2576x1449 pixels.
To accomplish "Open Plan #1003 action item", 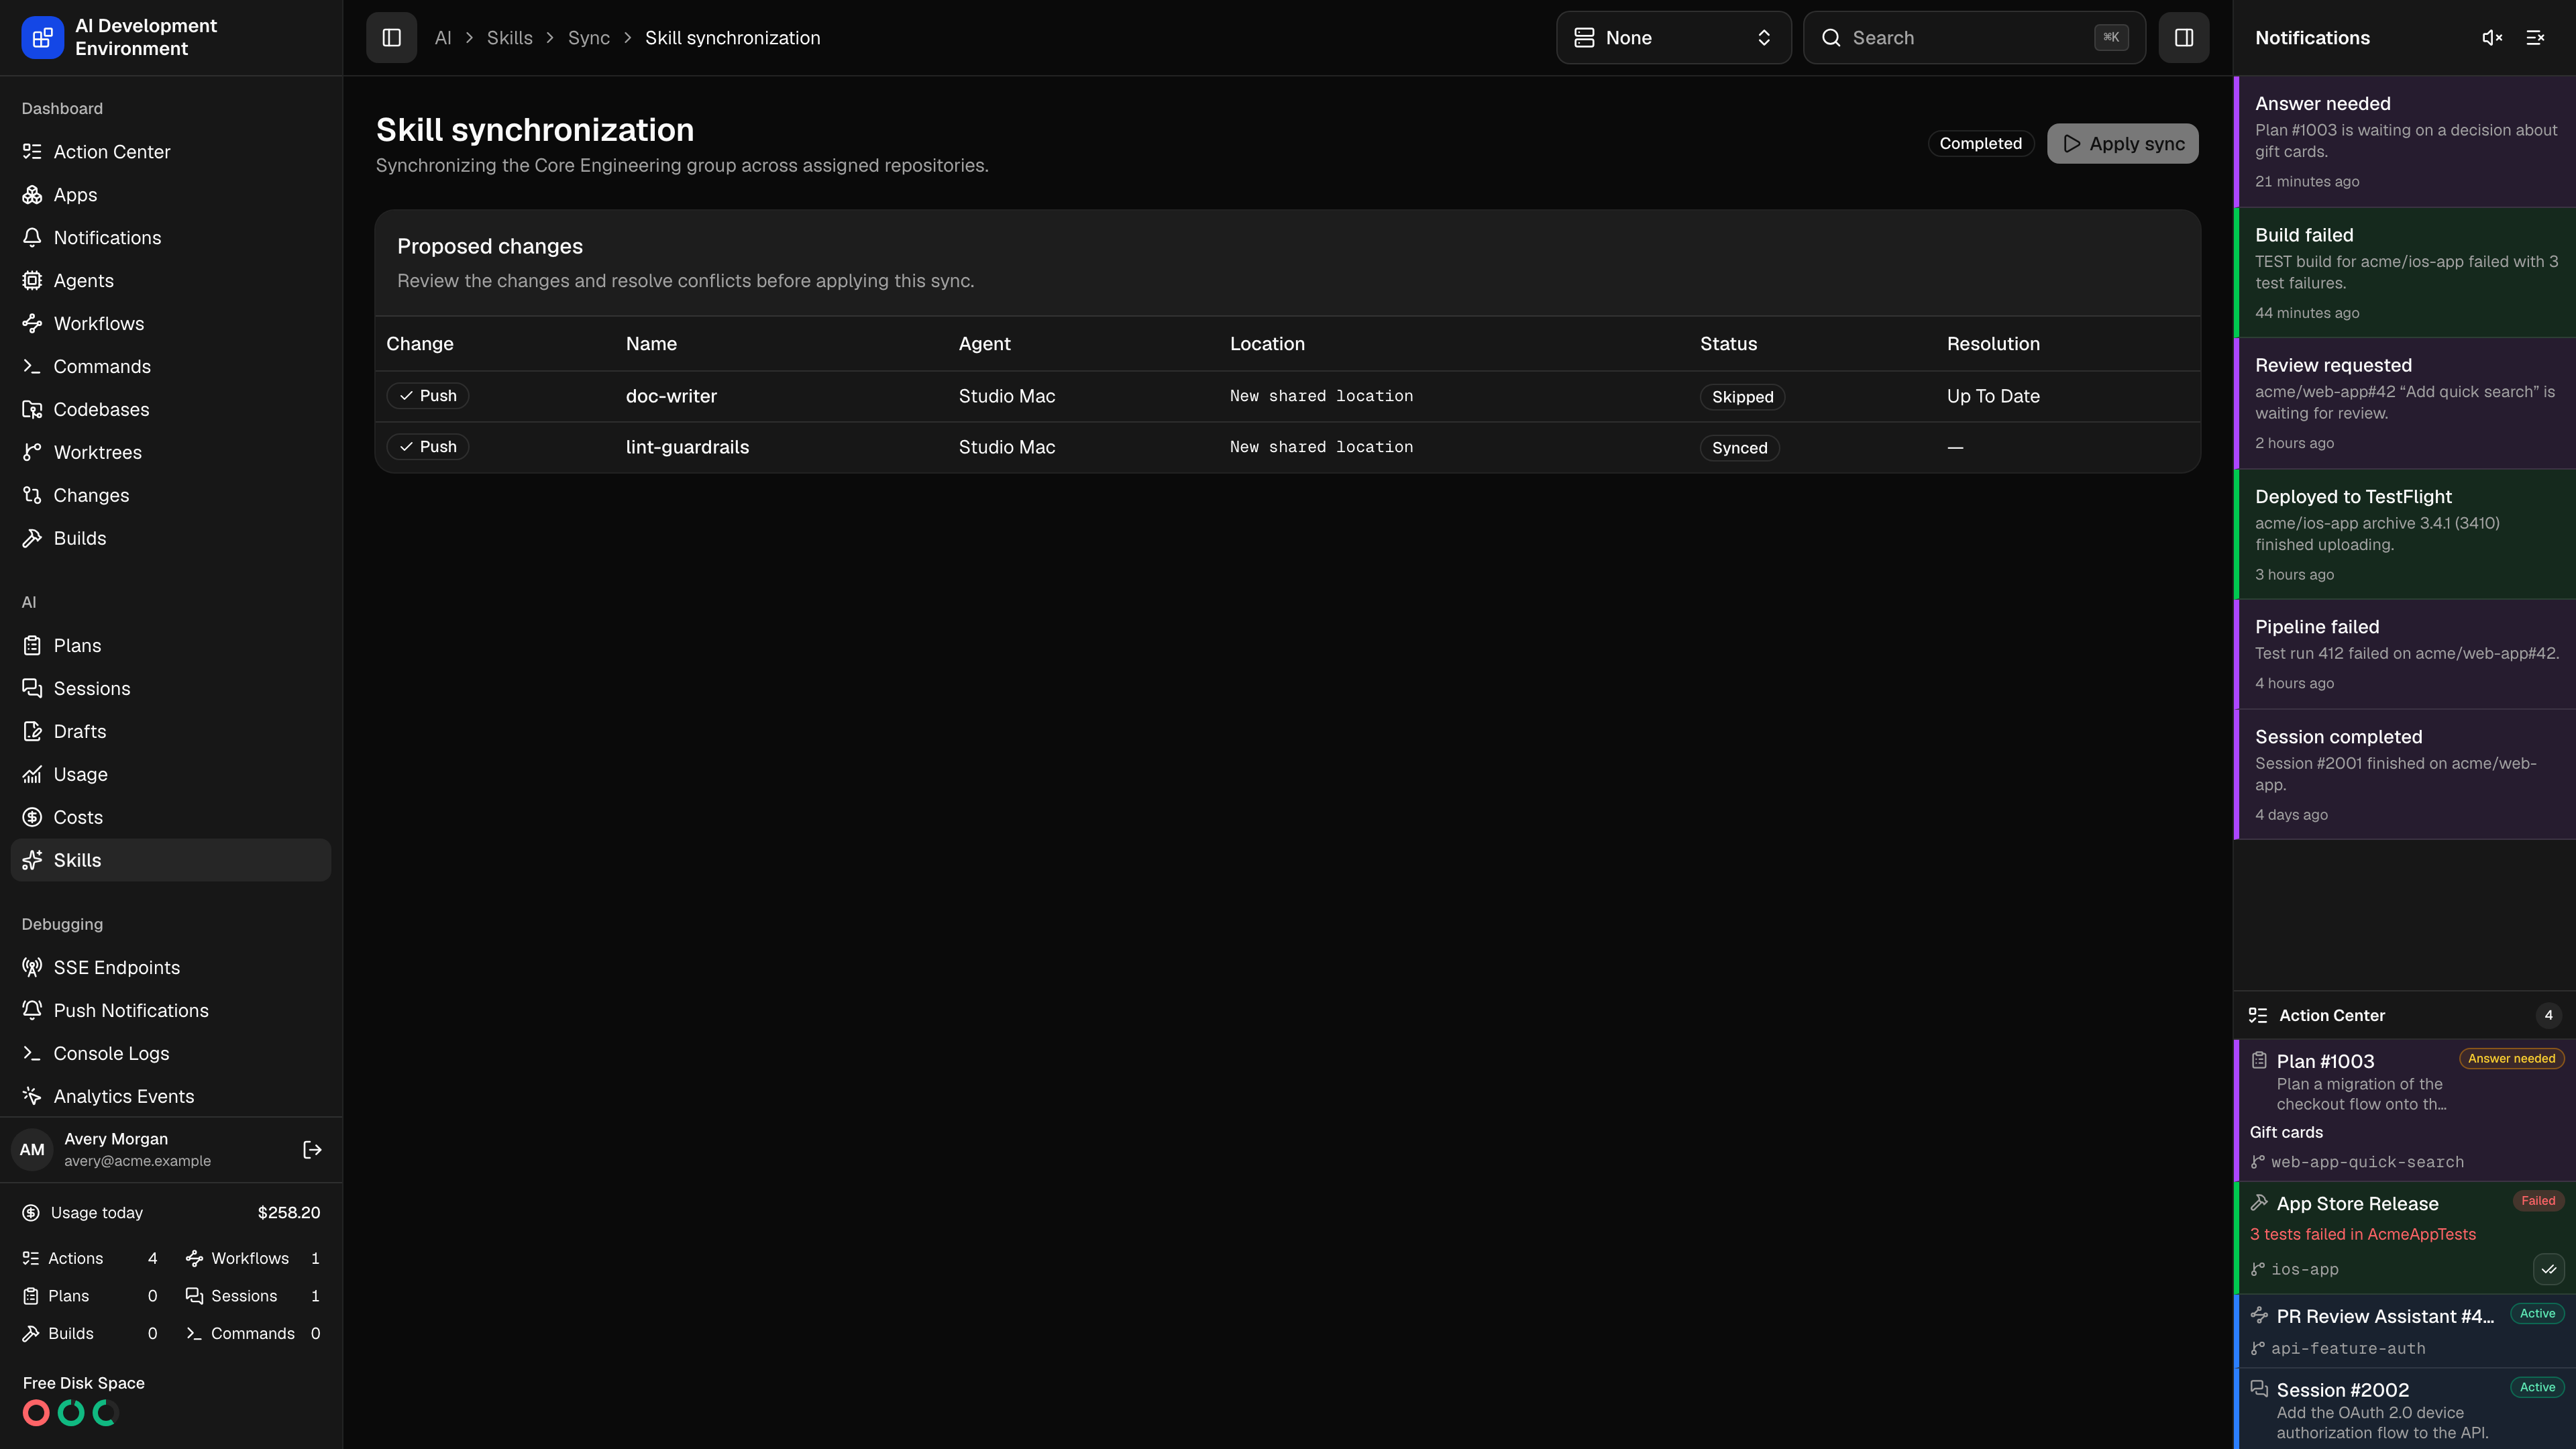I will click(2405, 1110).
